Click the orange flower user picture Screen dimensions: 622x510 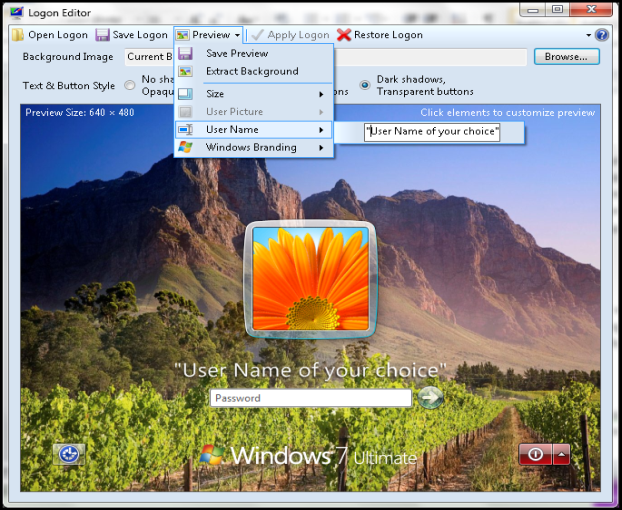tap(311, 279)
